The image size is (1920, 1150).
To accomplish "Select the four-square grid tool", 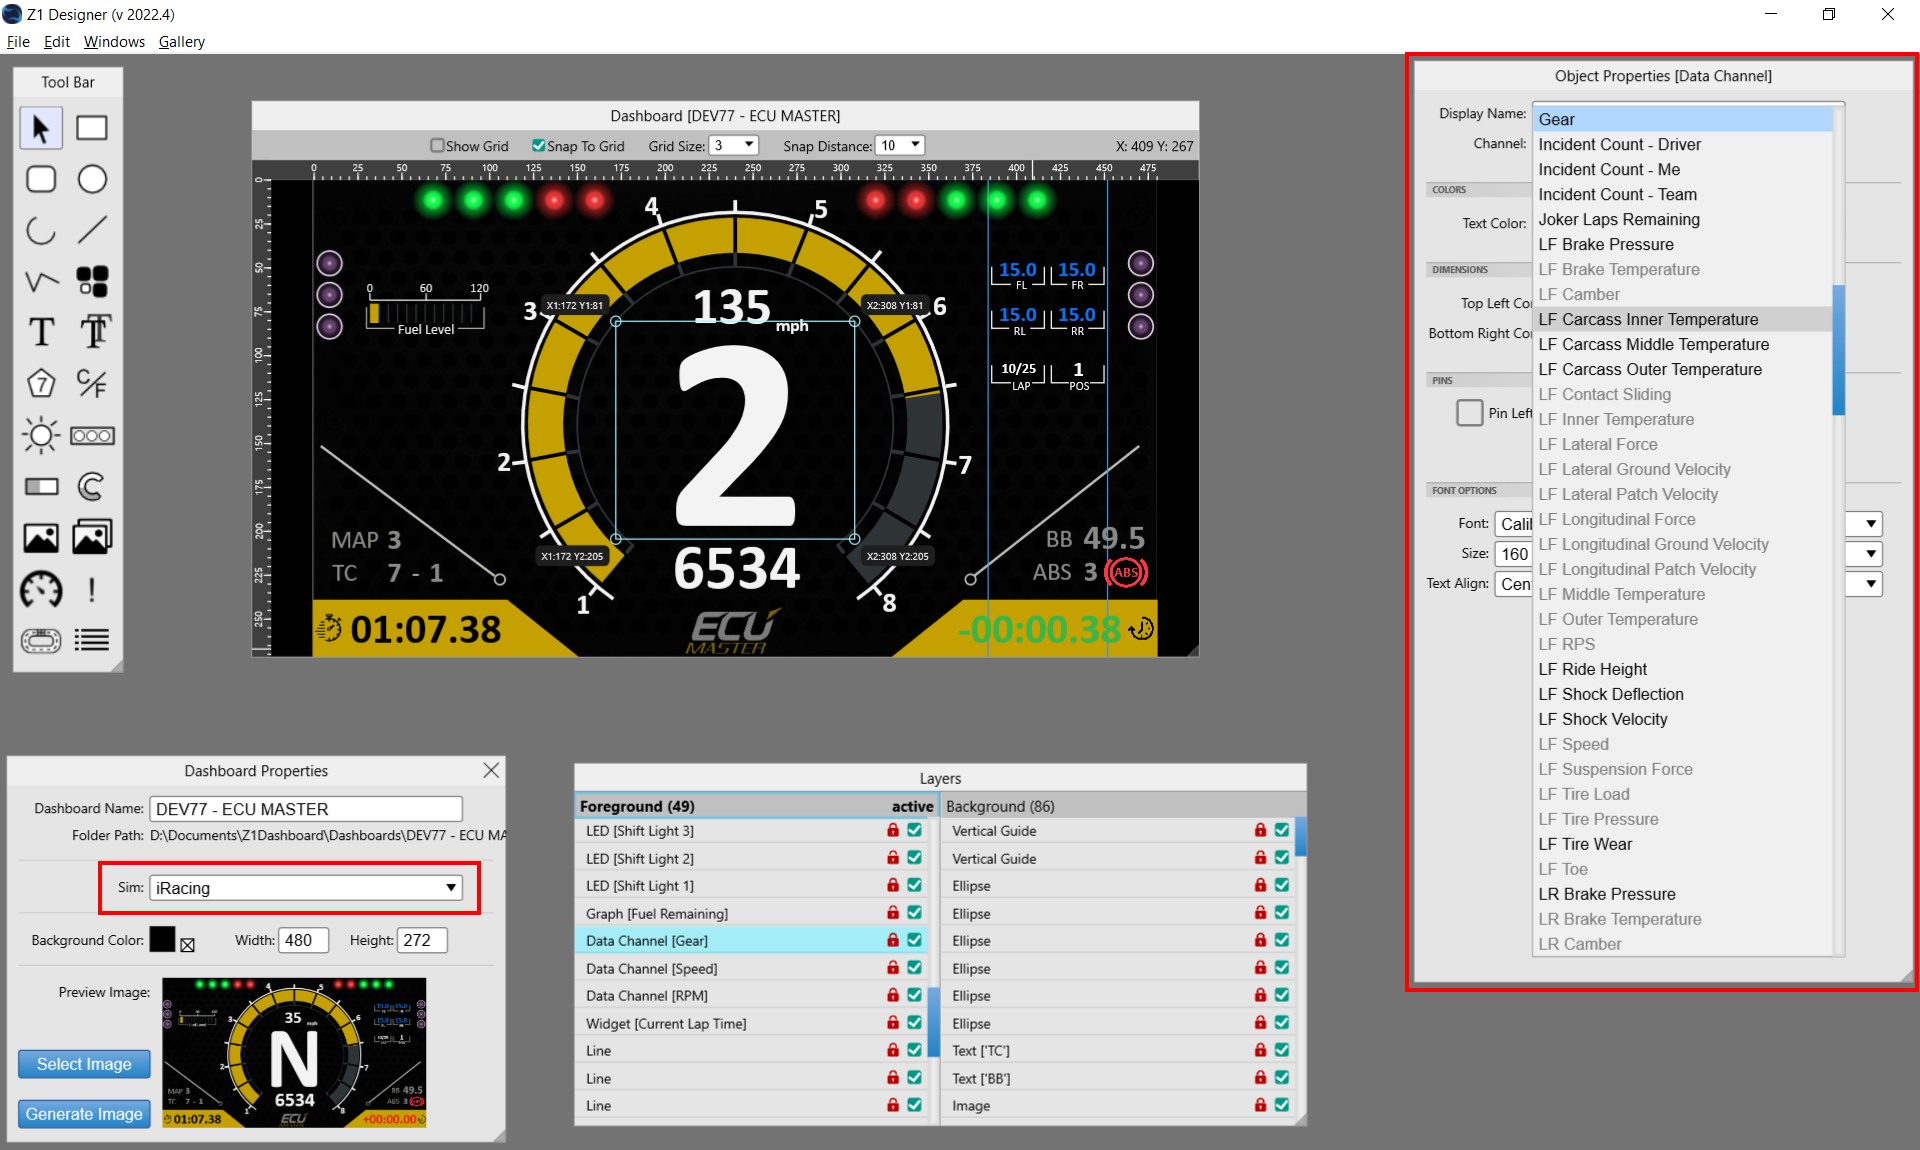I will coord(92,281).
